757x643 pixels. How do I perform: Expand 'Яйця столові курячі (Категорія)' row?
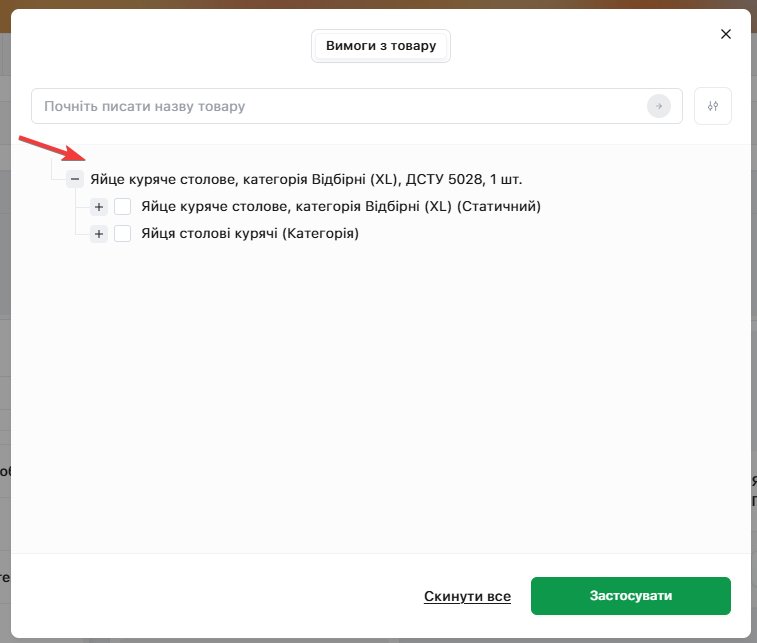click(99, 234)
